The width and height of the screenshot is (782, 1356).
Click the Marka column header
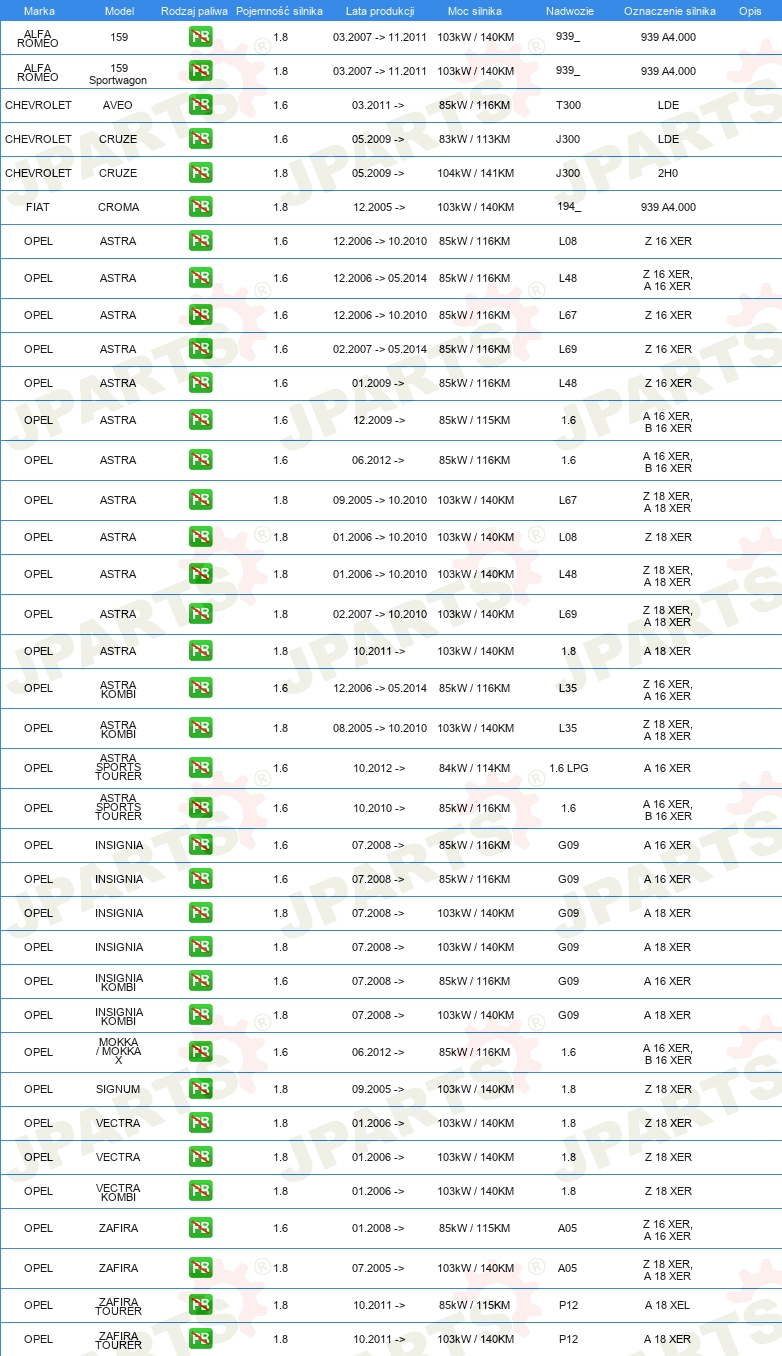click(39, 11)
